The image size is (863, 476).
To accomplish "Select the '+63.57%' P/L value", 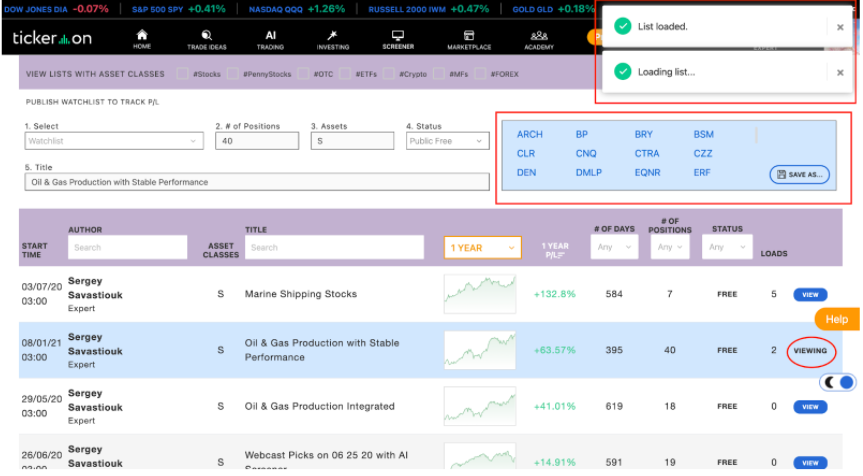I will pyautogui.click(x=554, y=350).
